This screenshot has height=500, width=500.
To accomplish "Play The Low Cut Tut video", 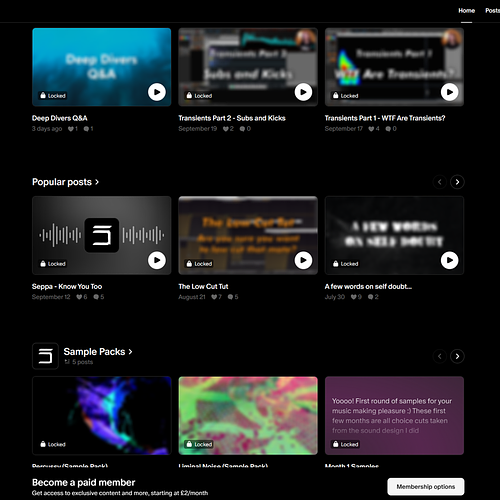I will pos(303,260).
